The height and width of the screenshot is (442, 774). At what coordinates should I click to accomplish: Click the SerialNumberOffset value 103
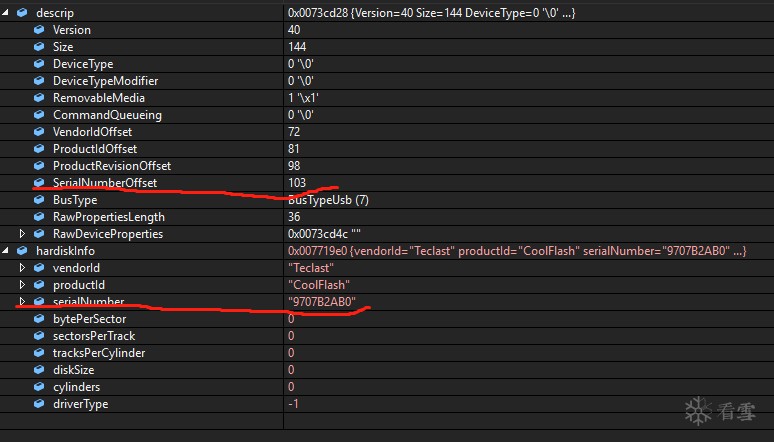pyautogui.click(x=297, y=183)
